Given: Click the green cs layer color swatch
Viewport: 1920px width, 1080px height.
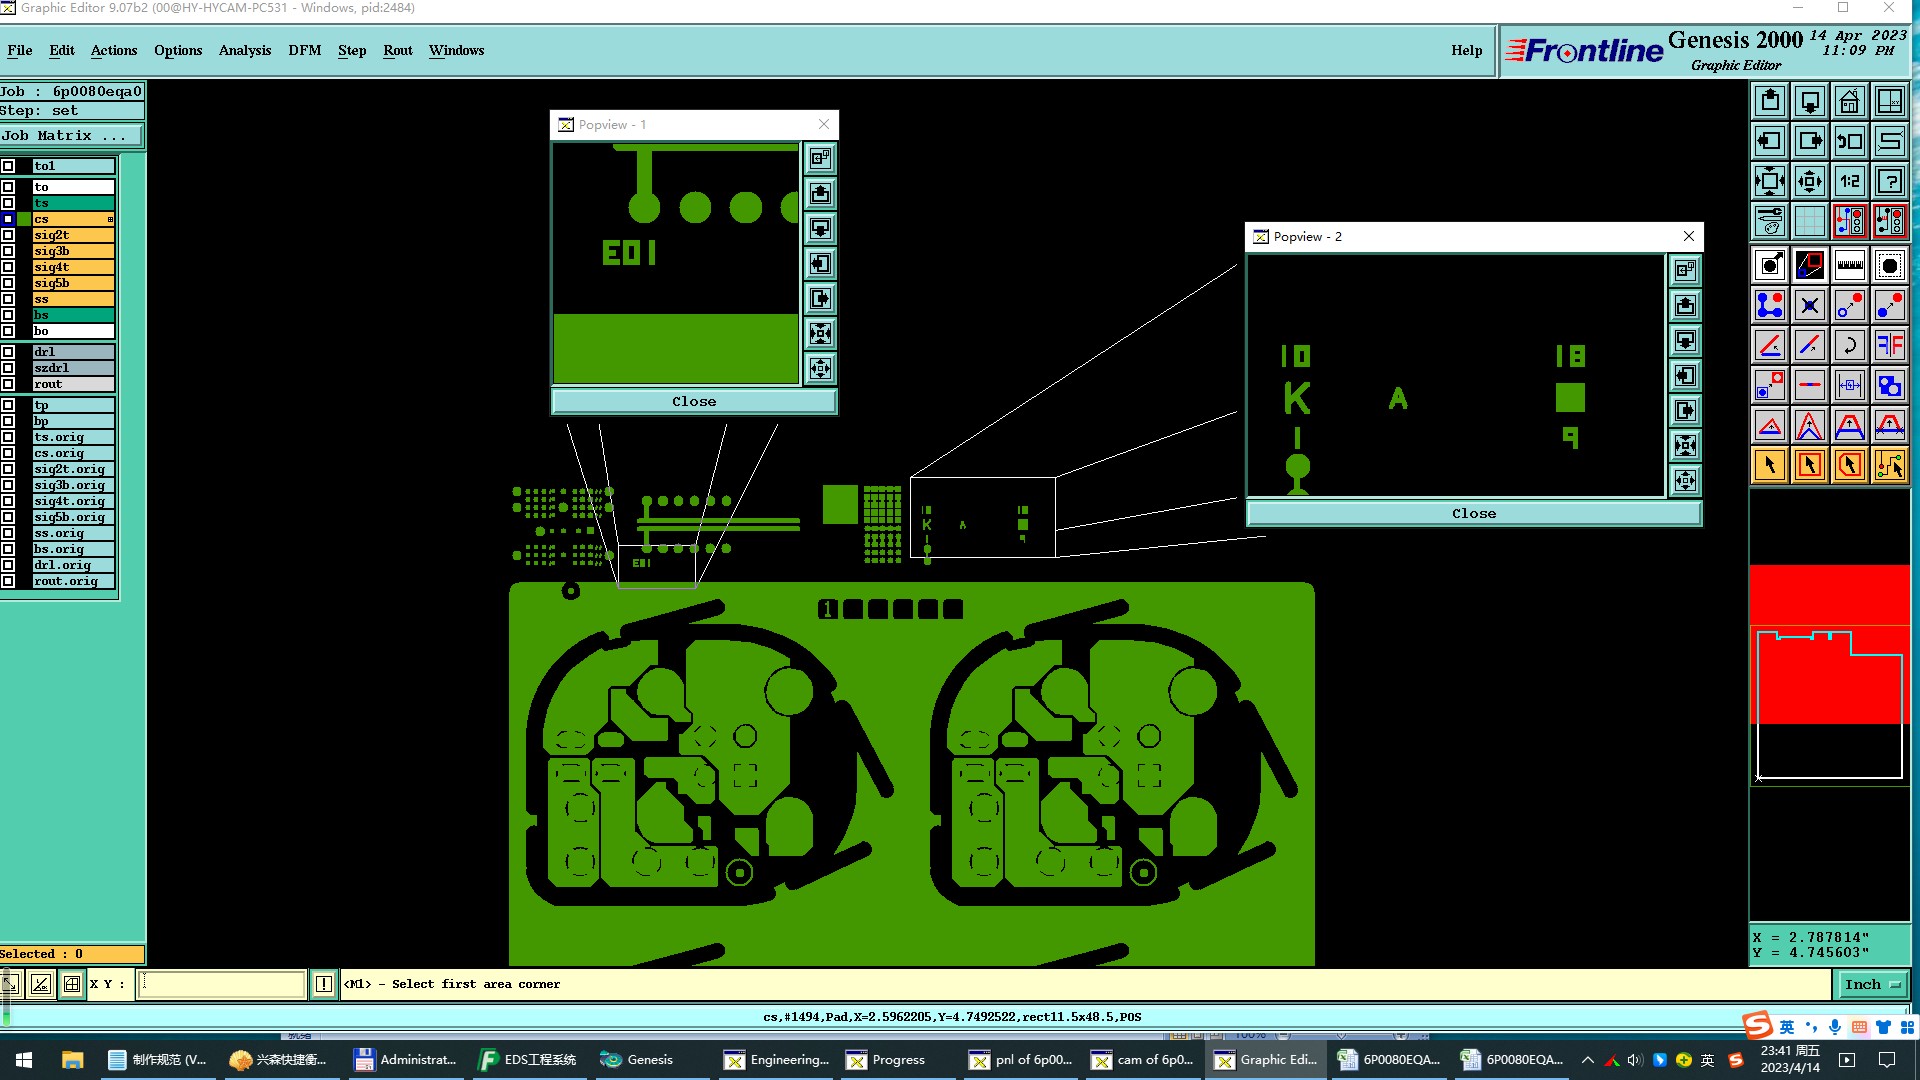Looking at the screenshot, I should point(24,219).
